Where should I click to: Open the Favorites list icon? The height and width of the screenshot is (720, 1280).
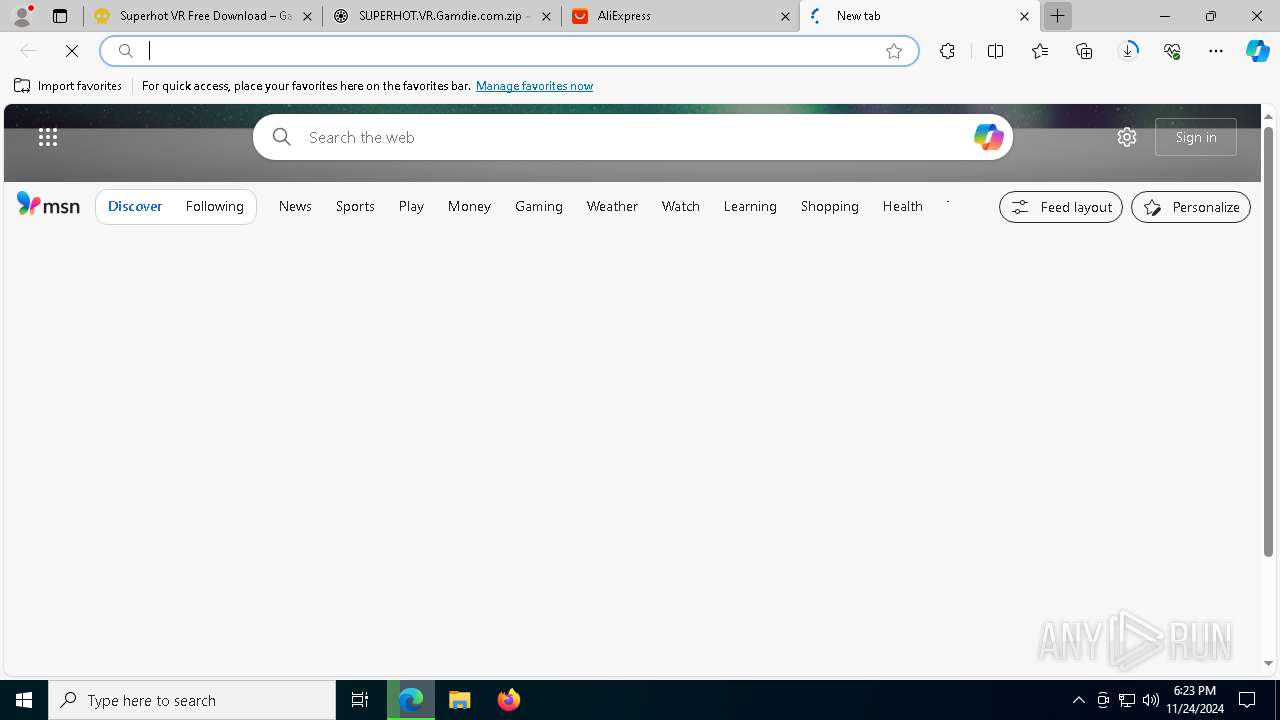[1040, 51]
